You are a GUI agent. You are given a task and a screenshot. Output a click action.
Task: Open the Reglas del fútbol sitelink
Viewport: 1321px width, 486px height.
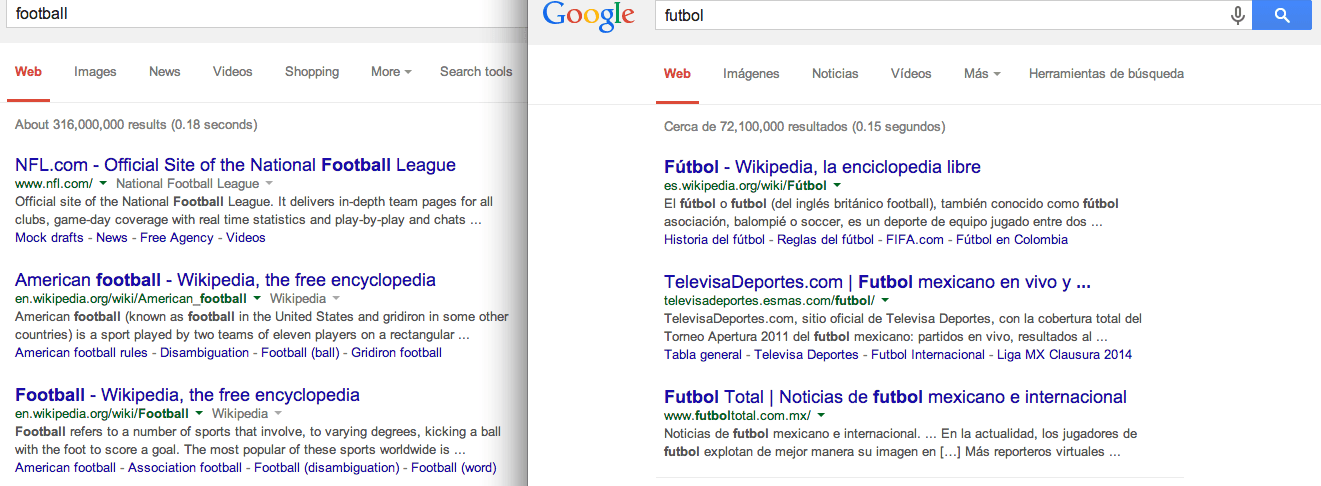tap(826, 240)
